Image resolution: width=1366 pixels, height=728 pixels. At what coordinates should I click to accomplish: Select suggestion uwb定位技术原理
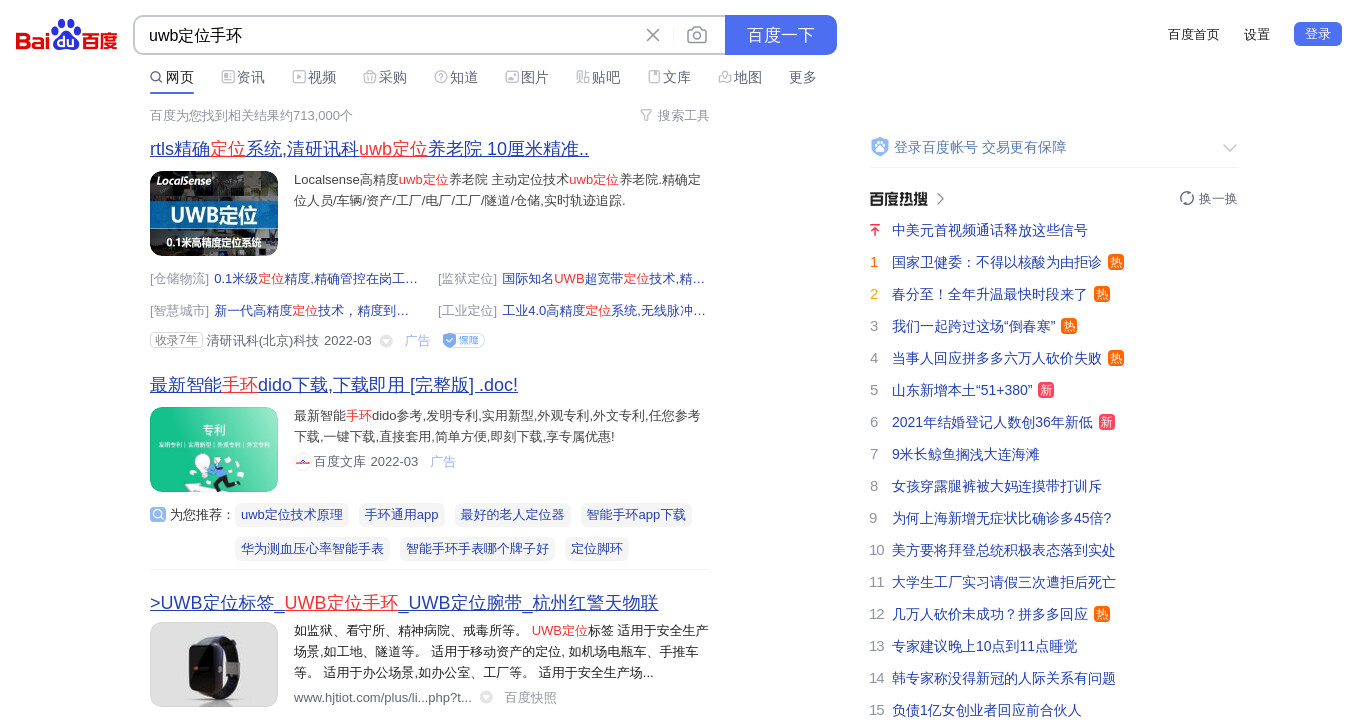tap(292, 515)
